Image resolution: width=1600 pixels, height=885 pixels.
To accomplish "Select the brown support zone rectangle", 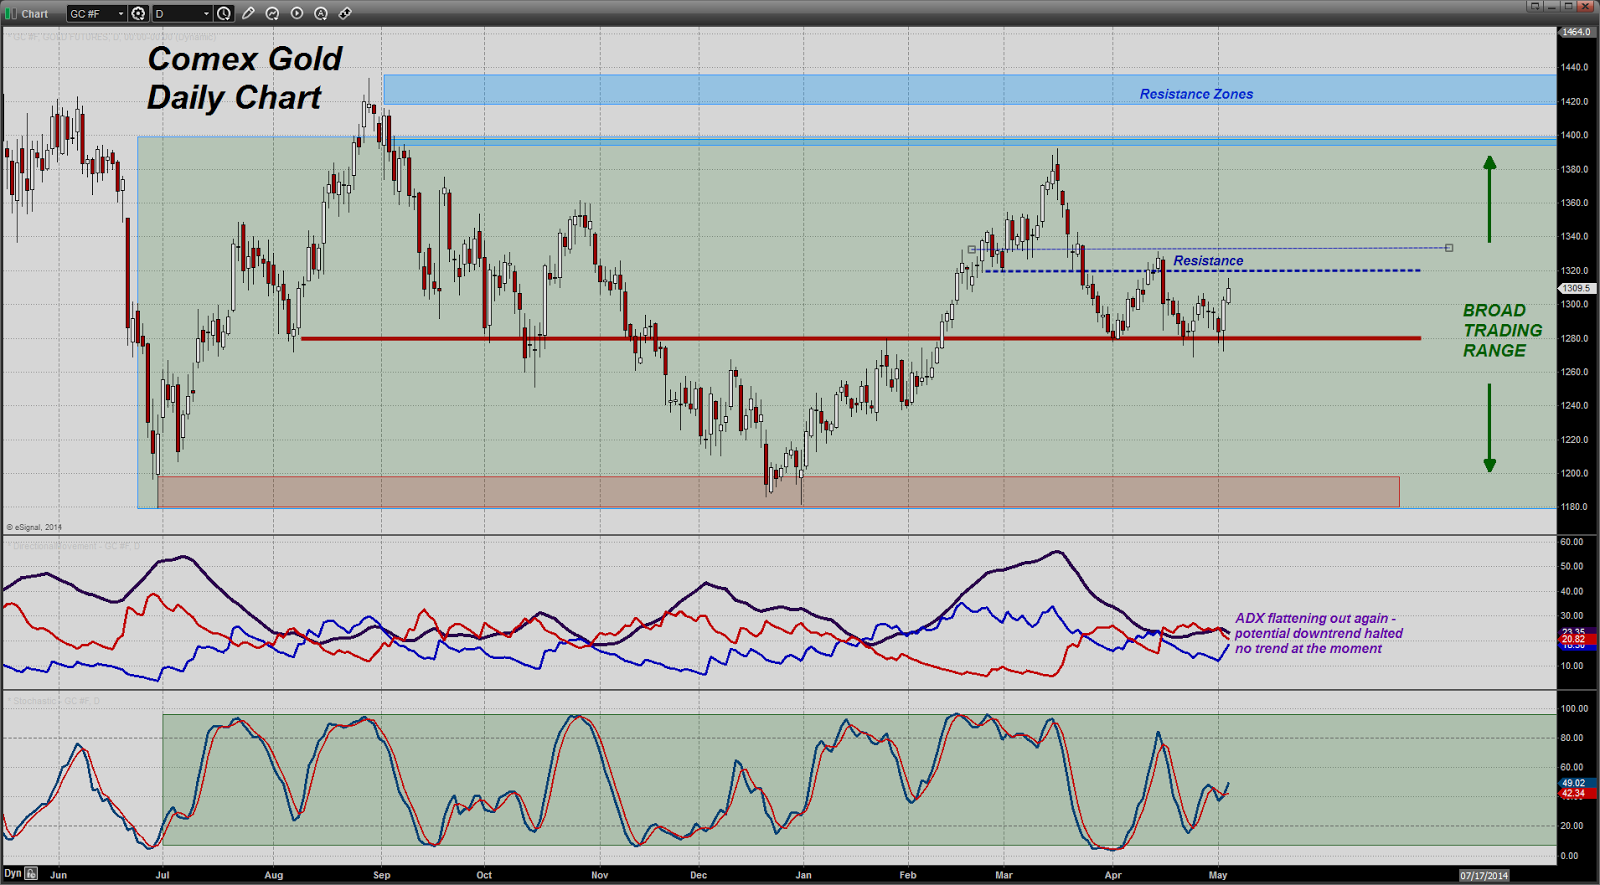I will tap(778, 491).
